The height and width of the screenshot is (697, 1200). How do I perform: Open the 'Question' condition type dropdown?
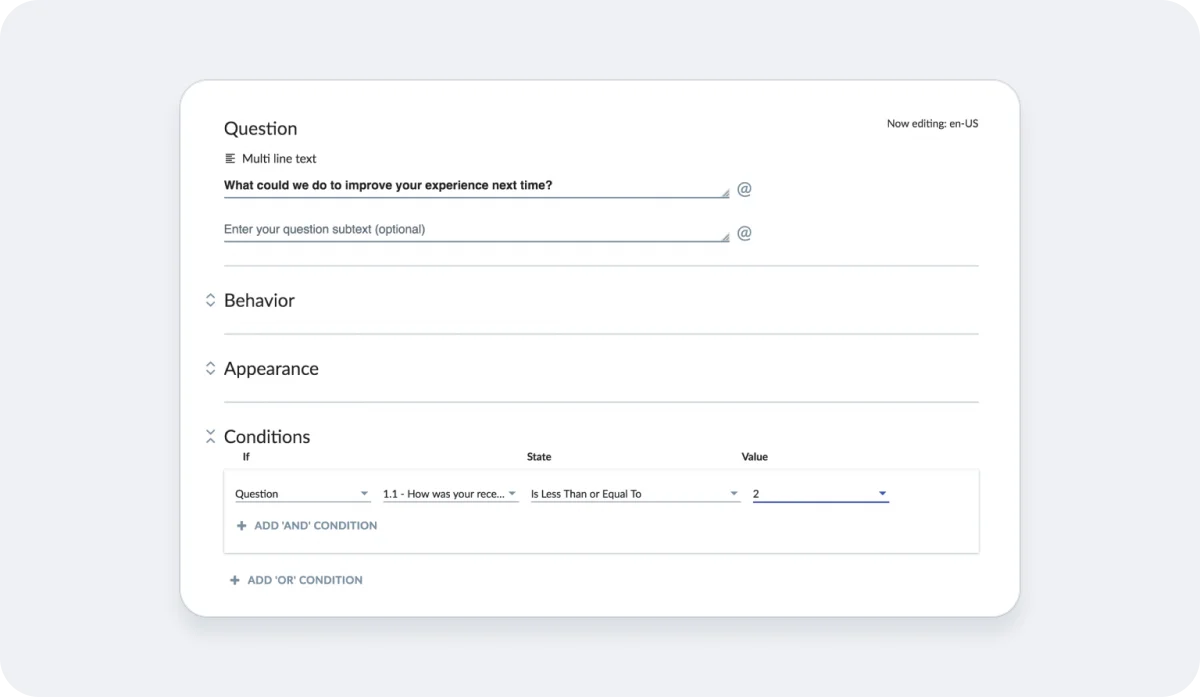pyautogui.click(x=302, y=494)
